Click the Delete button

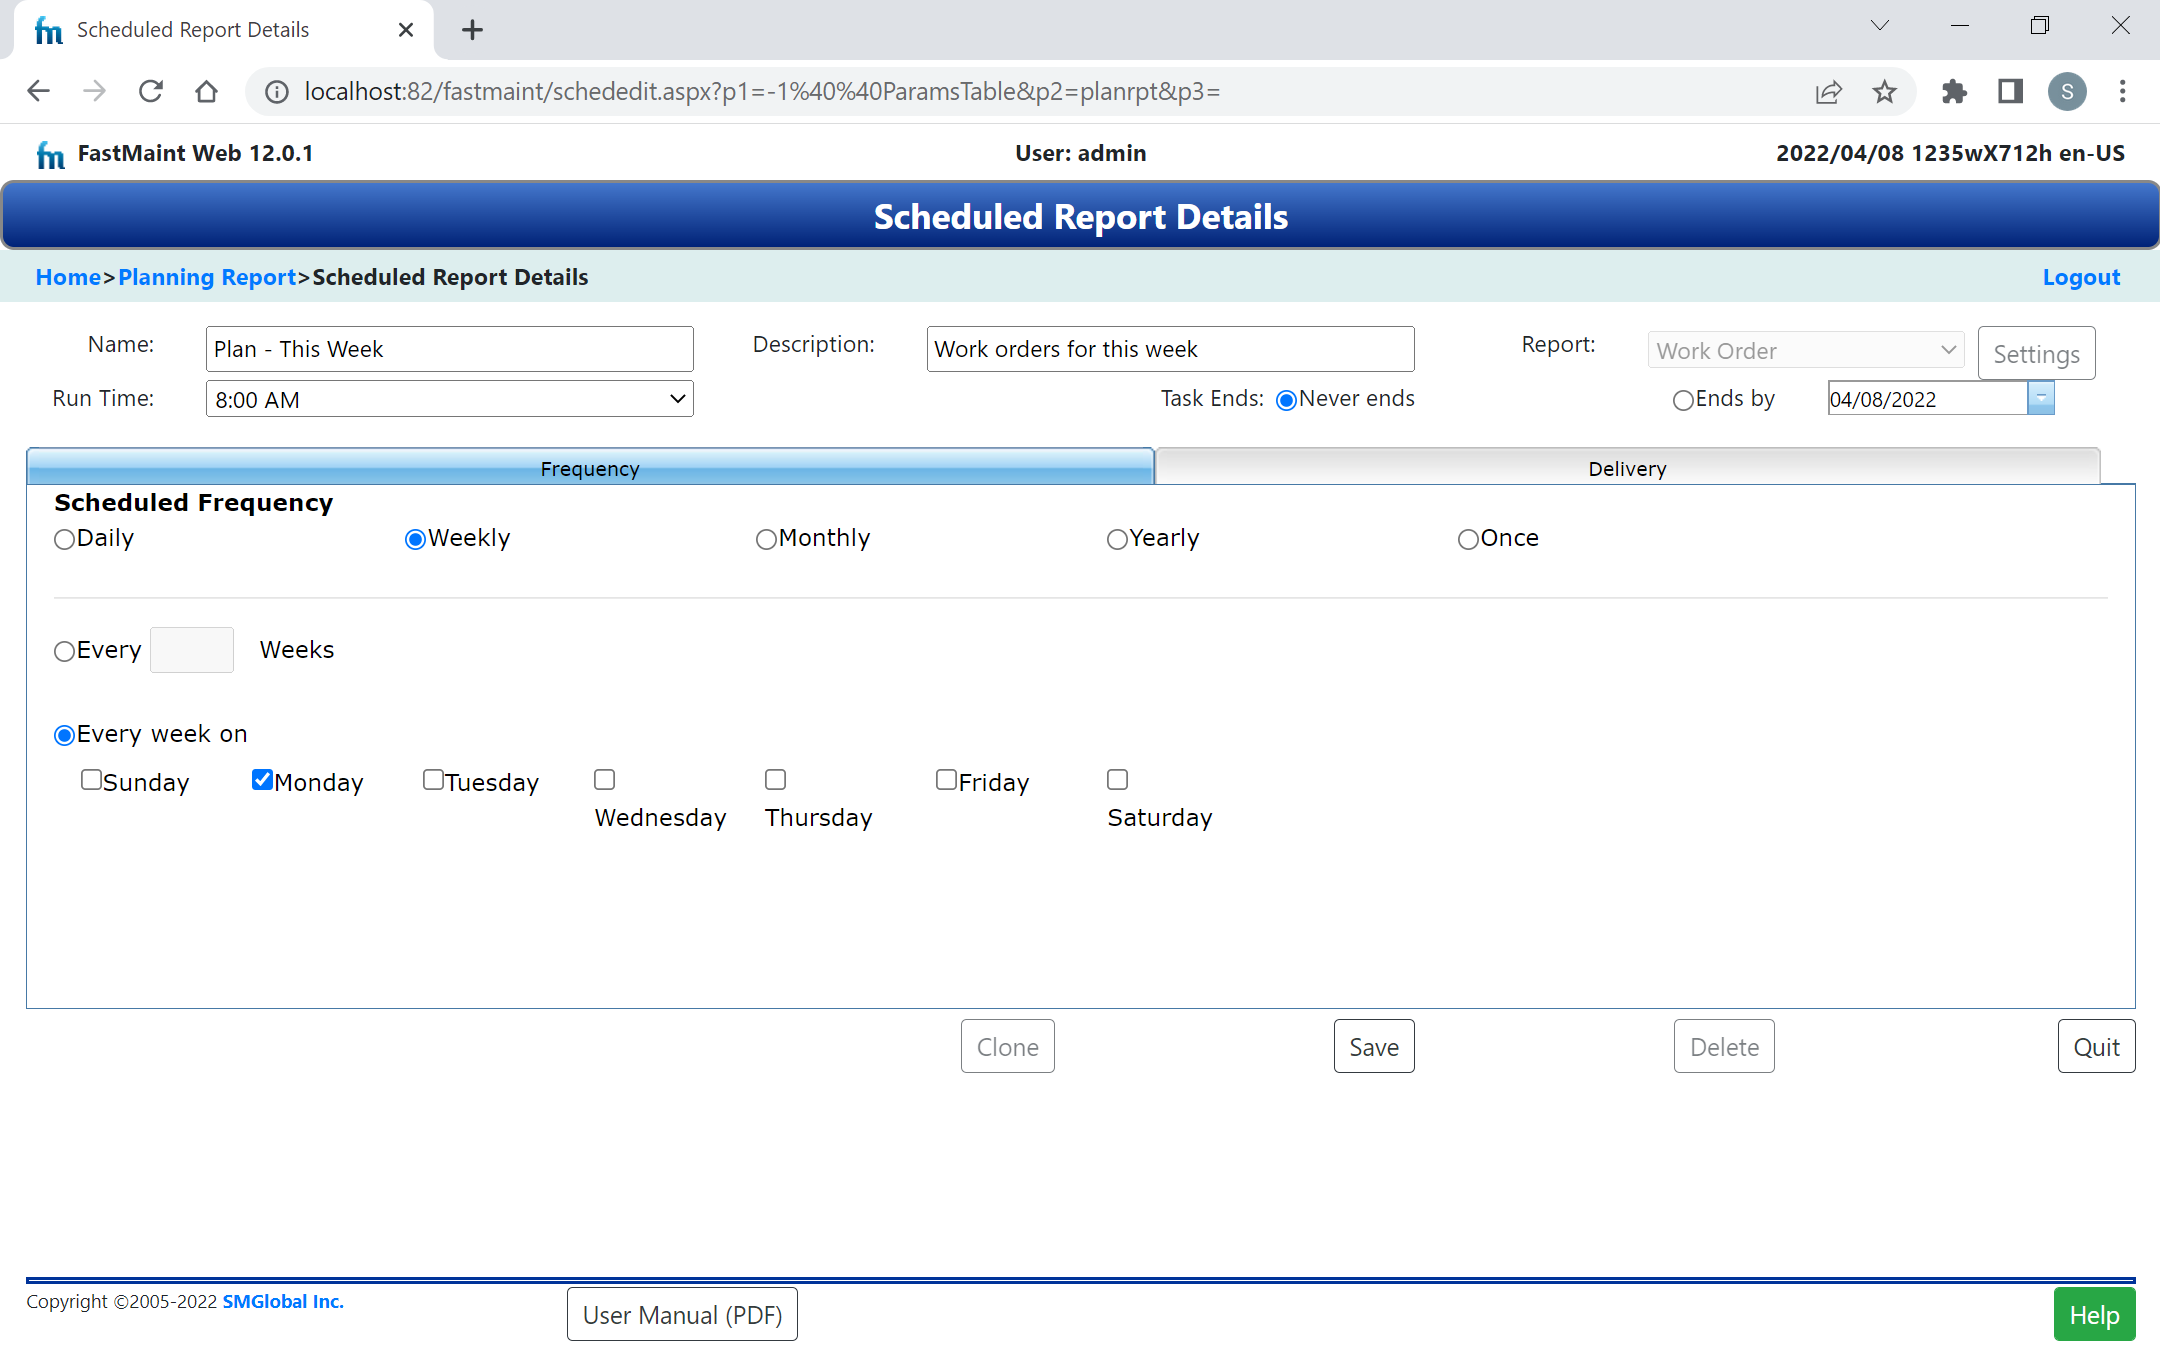pos(1724,1047)
